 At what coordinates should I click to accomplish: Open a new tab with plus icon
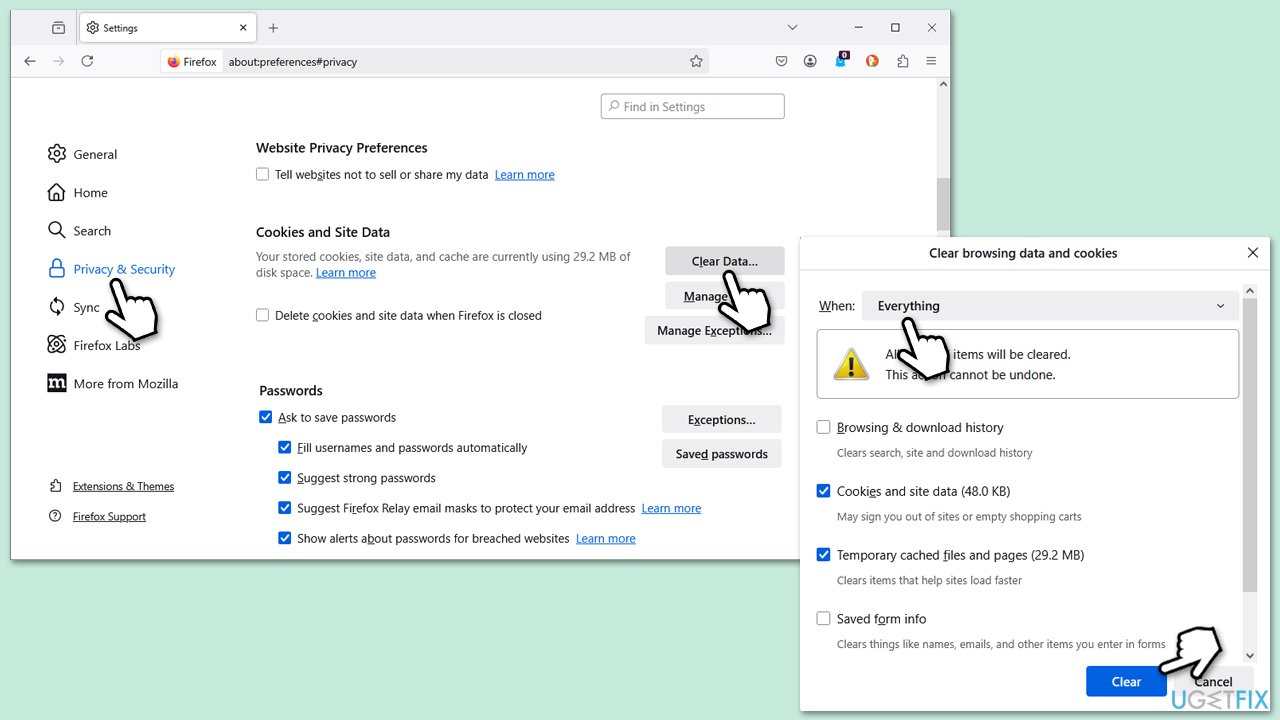[273, 28]
